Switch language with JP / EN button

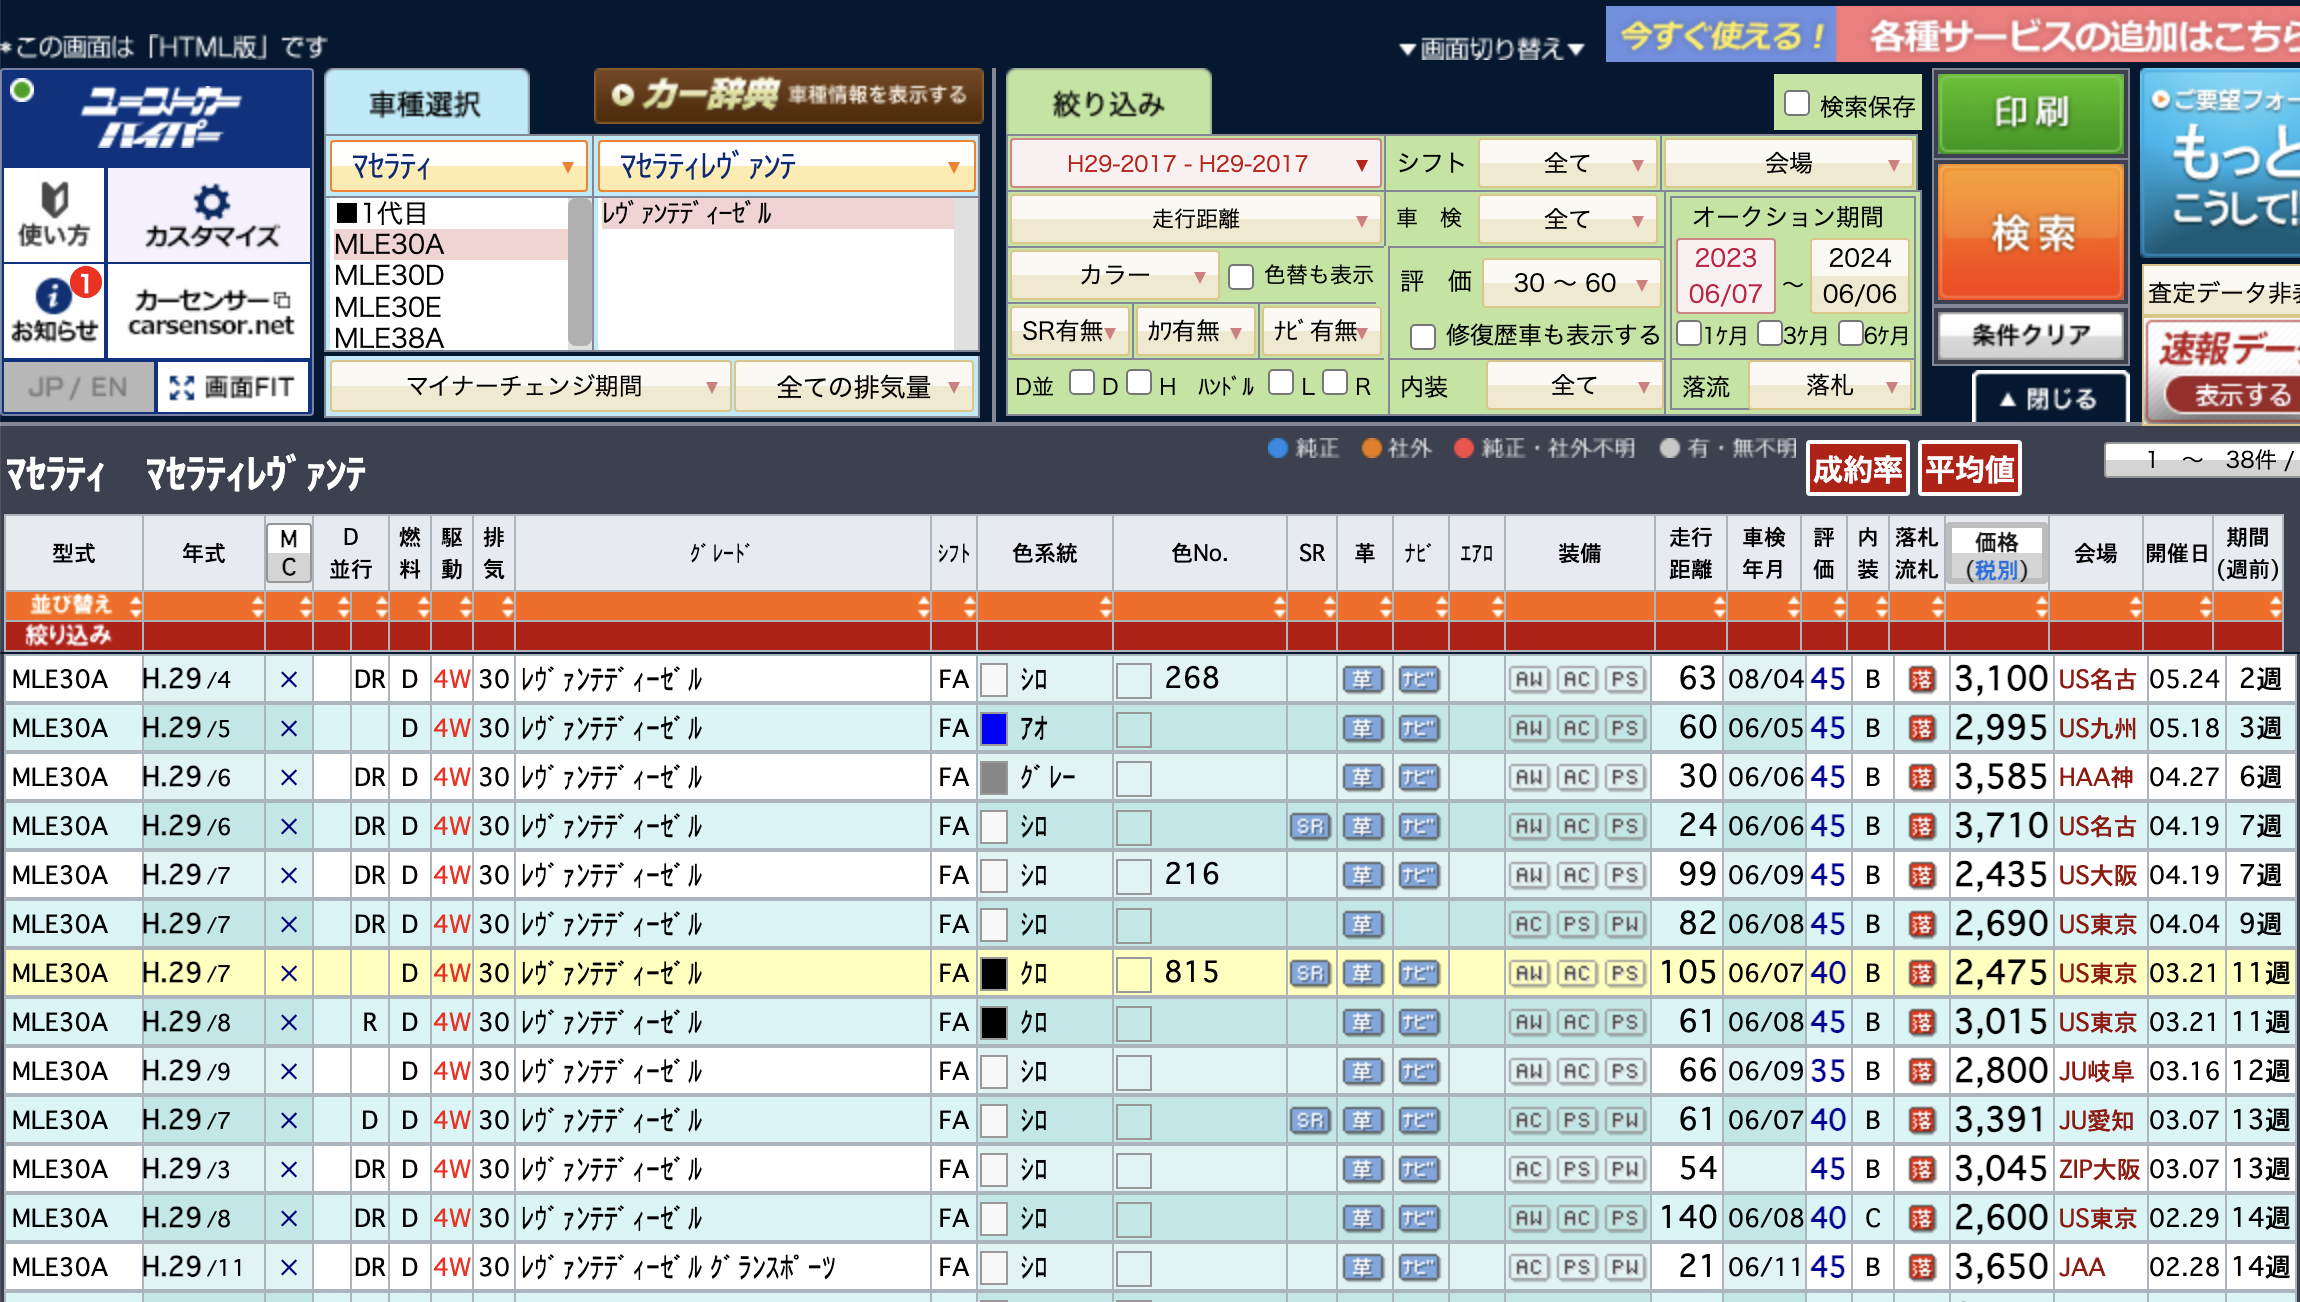pos(79,387)
